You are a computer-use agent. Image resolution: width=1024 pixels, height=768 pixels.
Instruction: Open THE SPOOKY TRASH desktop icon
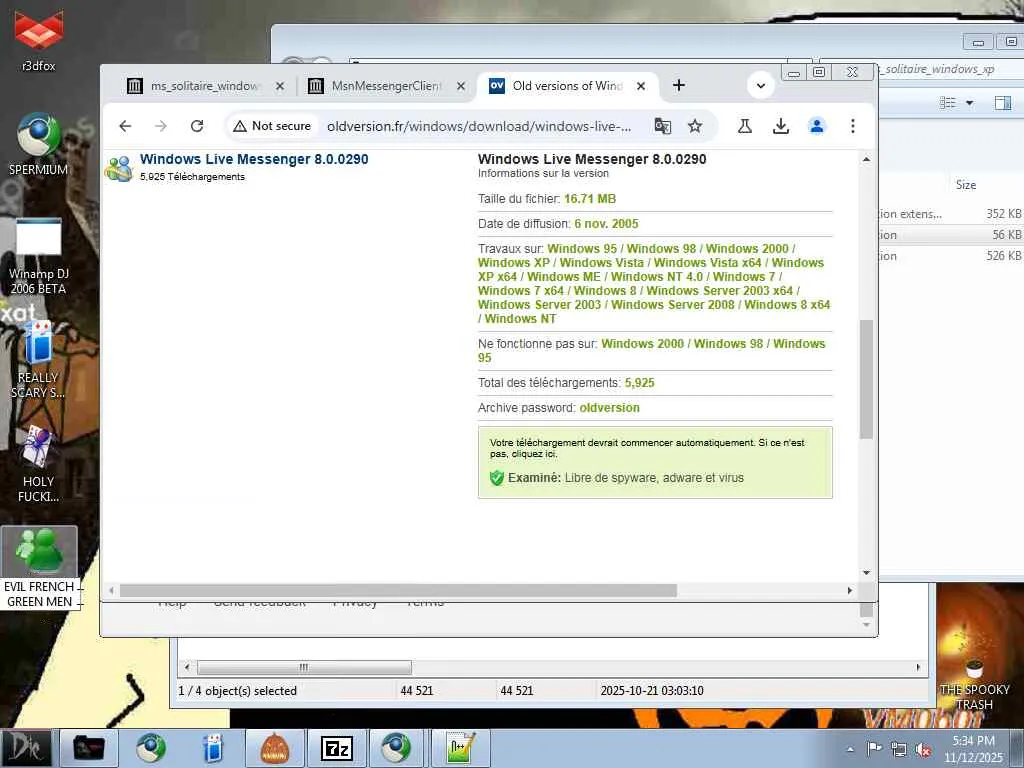pos(974,684)
